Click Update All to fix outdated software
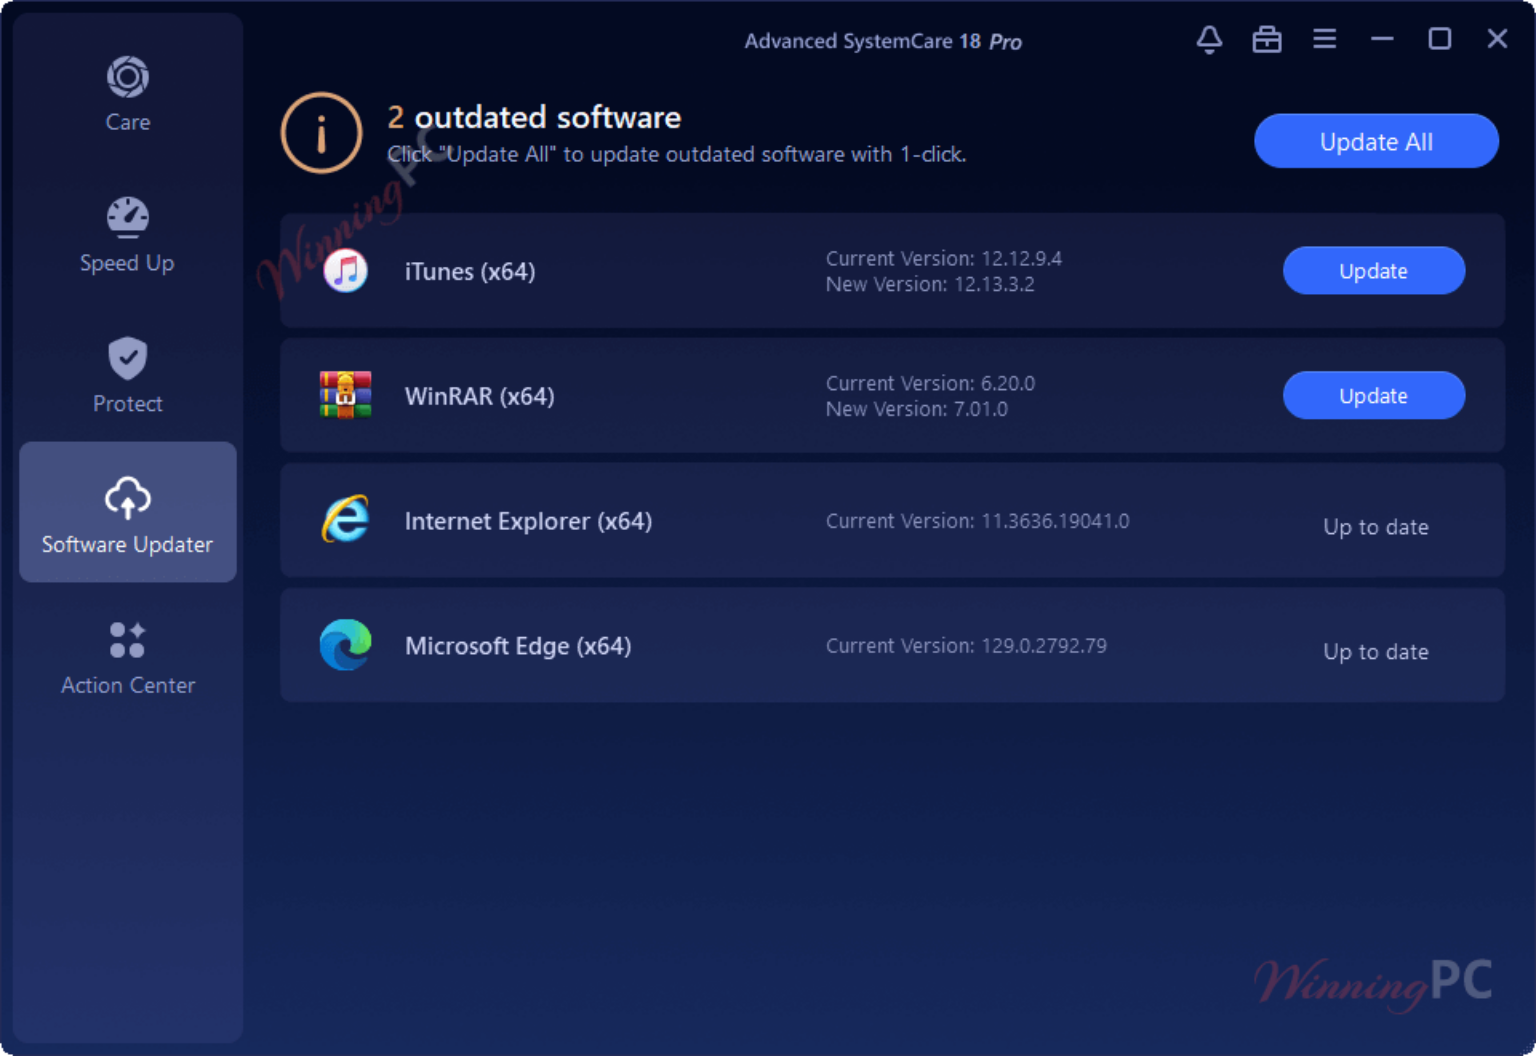 1375,141
